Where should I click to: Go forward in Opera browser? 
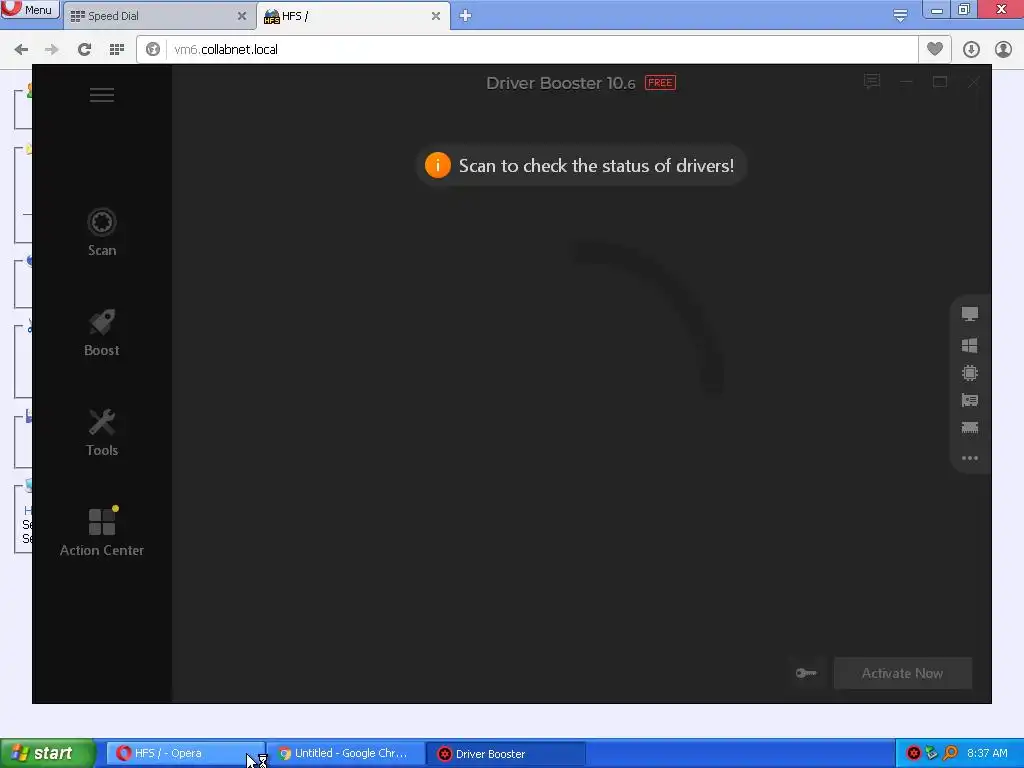pyautogui.click(x=52, y=50)
